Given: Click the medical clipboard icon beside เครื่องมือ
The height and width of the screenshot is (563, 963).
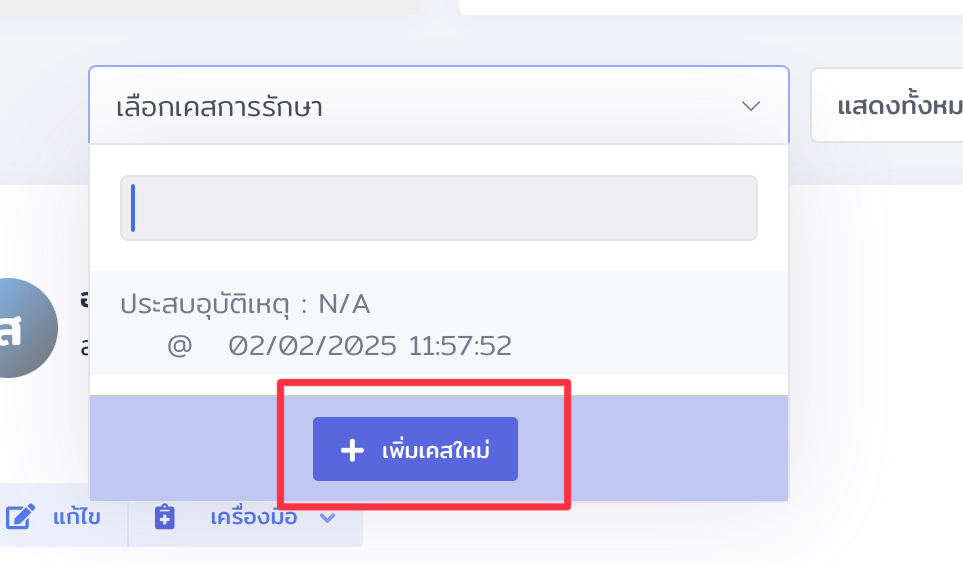Looking at the screenshot, I should (165, 517).
